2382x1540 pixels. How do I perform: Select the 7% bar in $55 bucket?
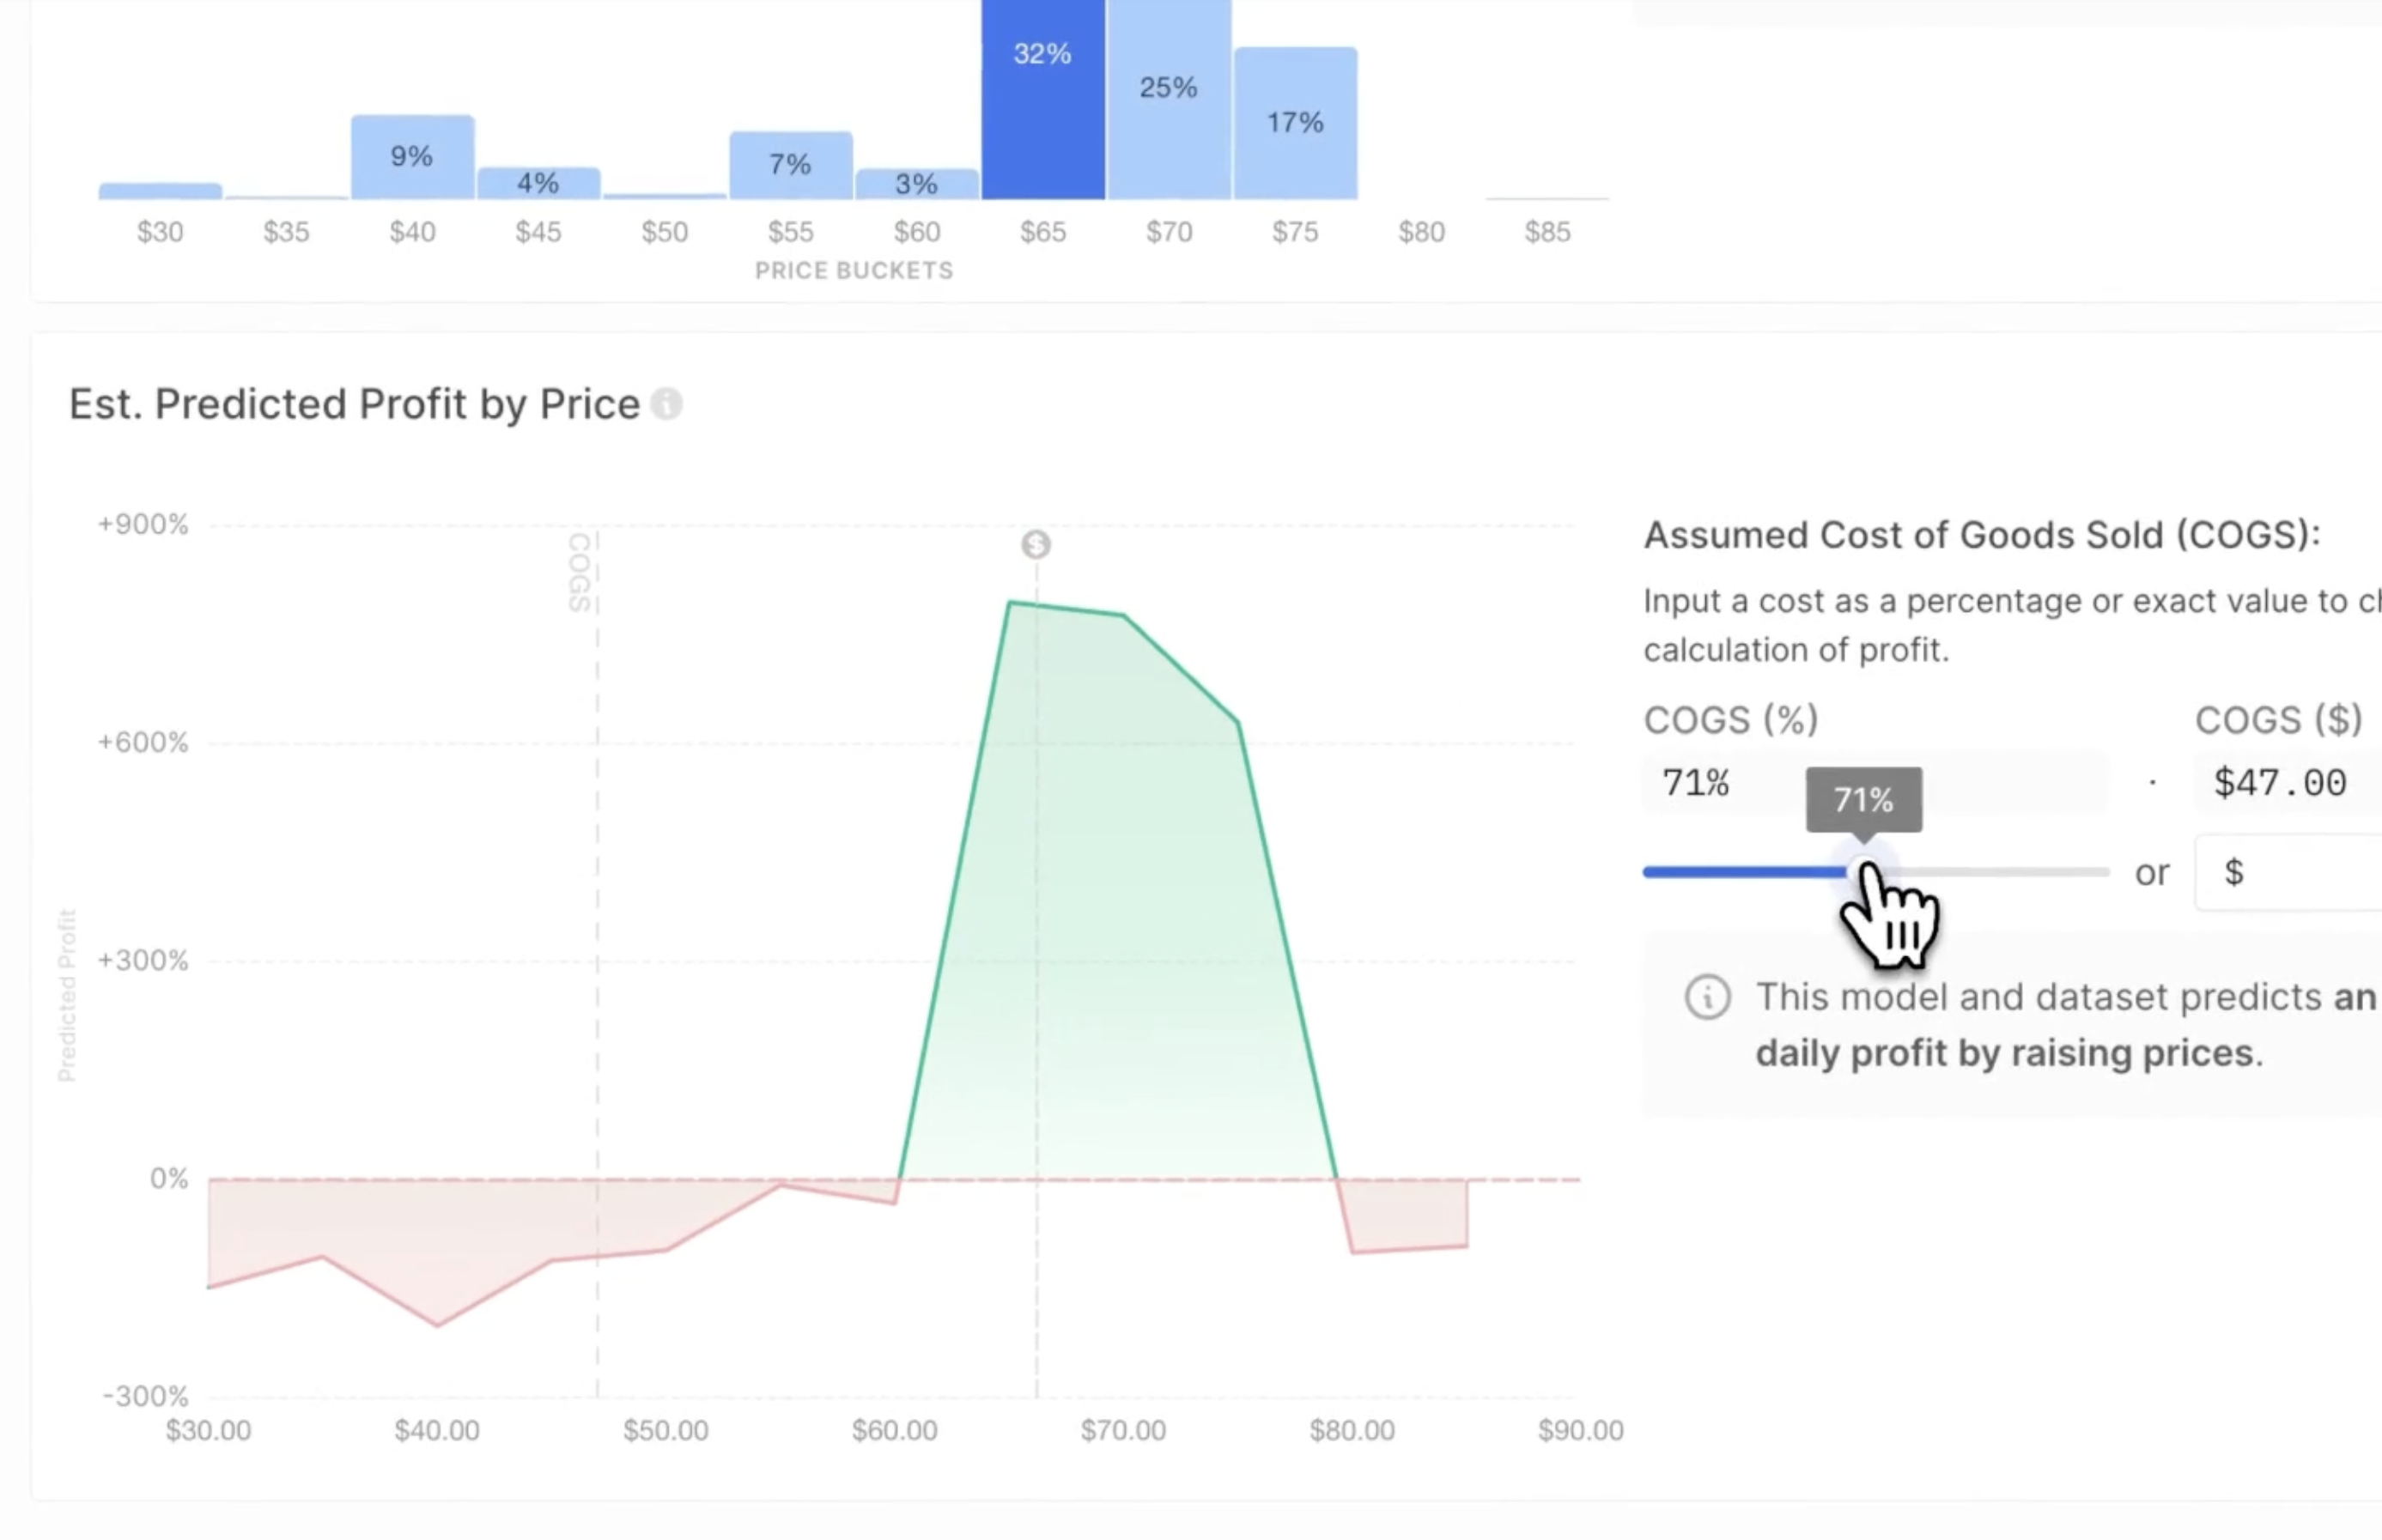[x=790, y=166]
